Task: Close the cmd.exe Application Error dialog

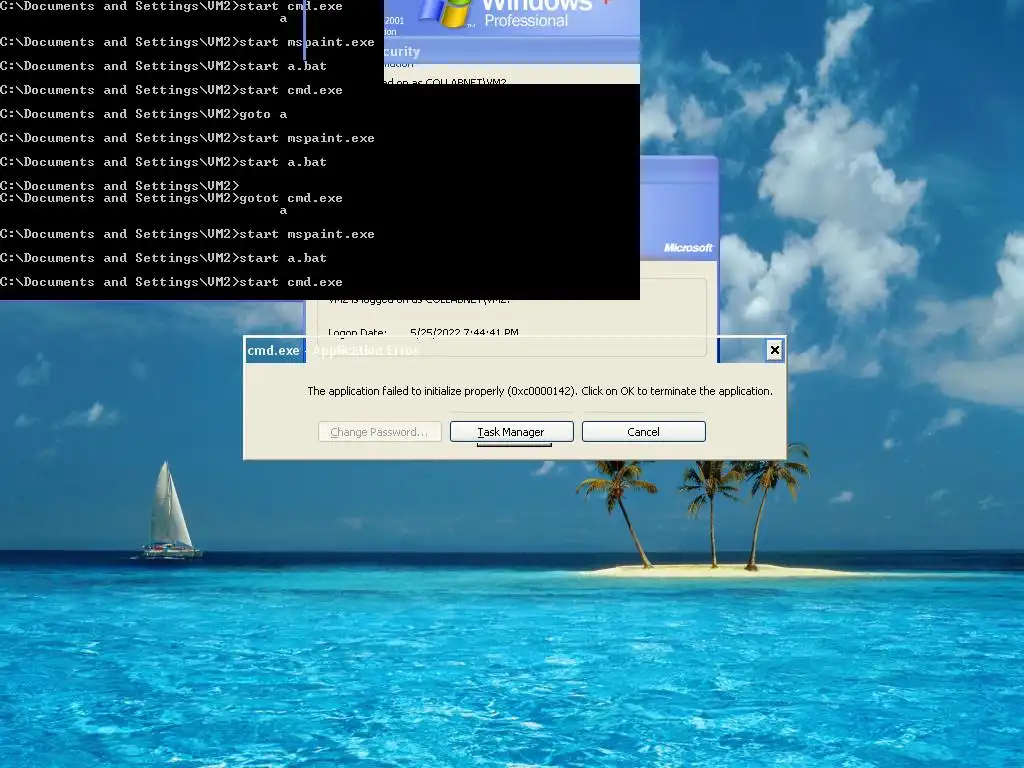Action: point(775,350)
